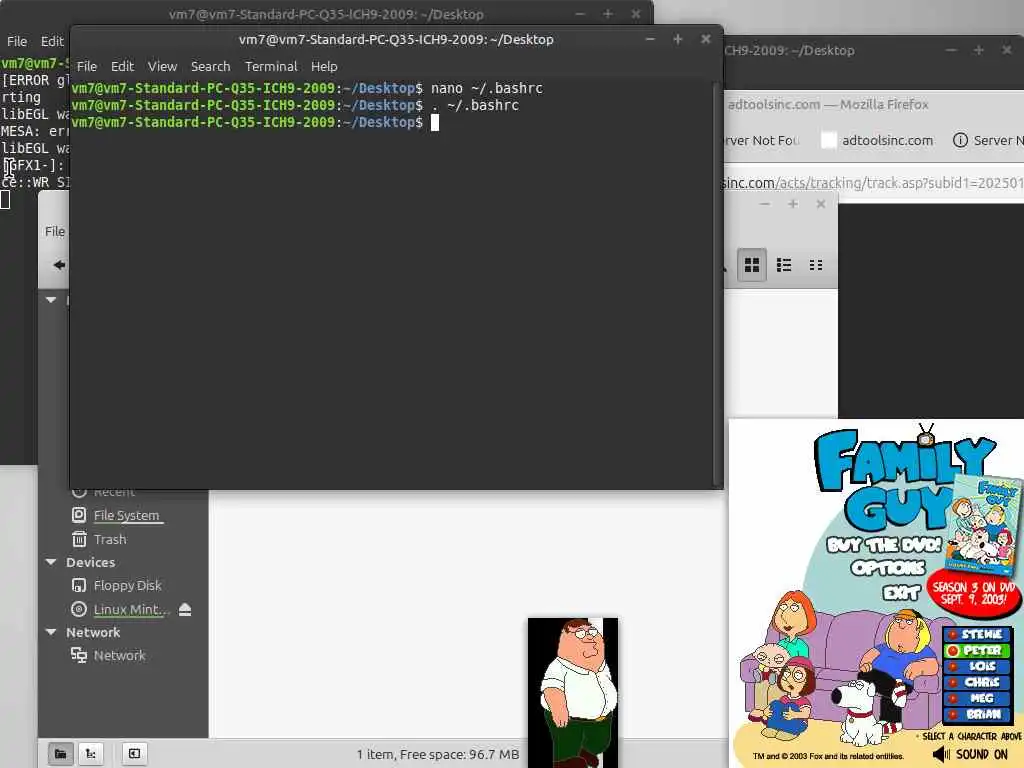Click the Trash bin icon in sidebar
Image resolution: width=1024 pixels, height=768 pixels.
click(79, 539)
